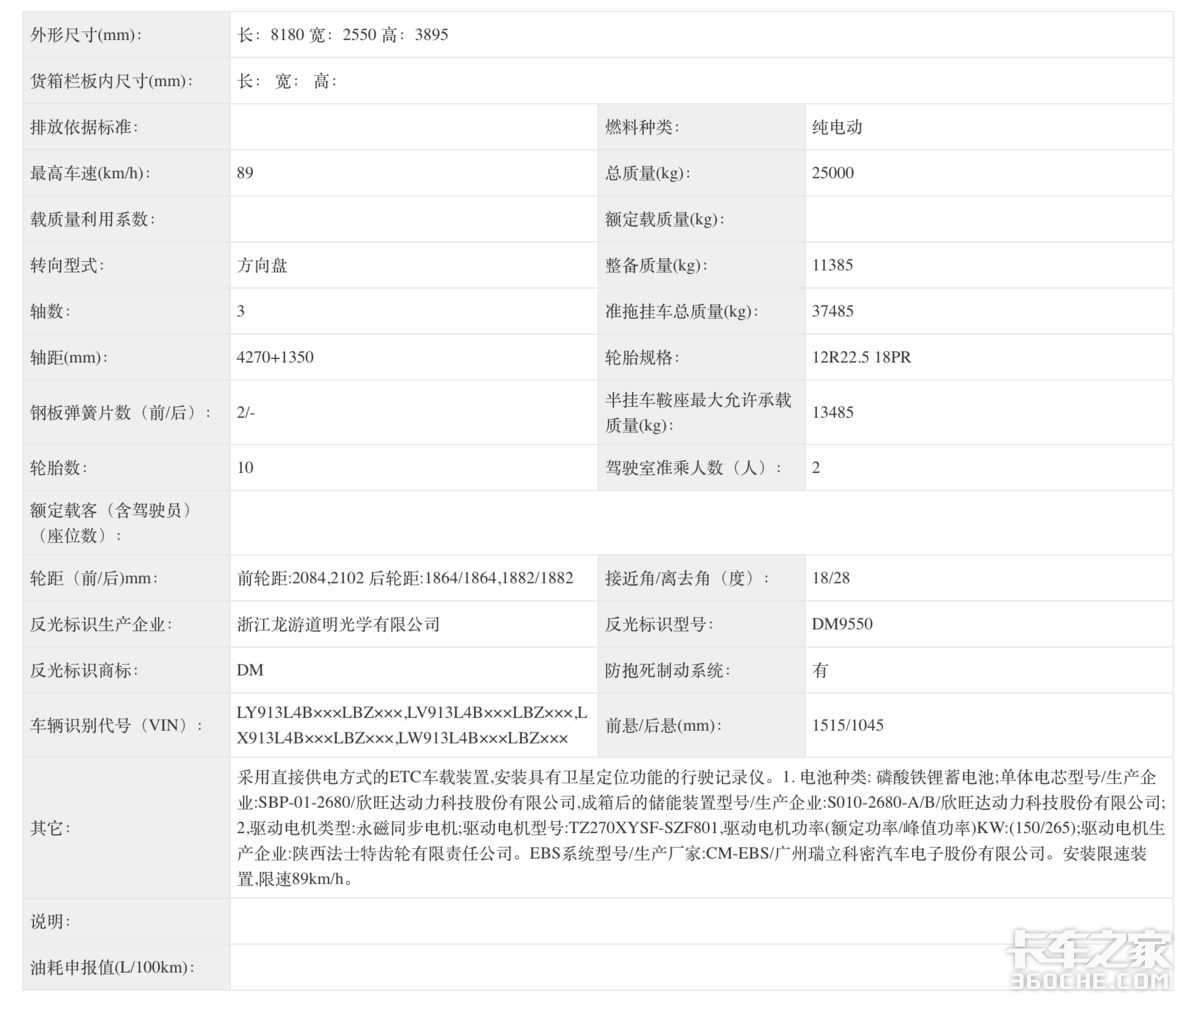The height and width of the screenshot is (1015, 1200).
Task: Click the 前悬/后悬 value 1515/1045
Action: (847, 725)
